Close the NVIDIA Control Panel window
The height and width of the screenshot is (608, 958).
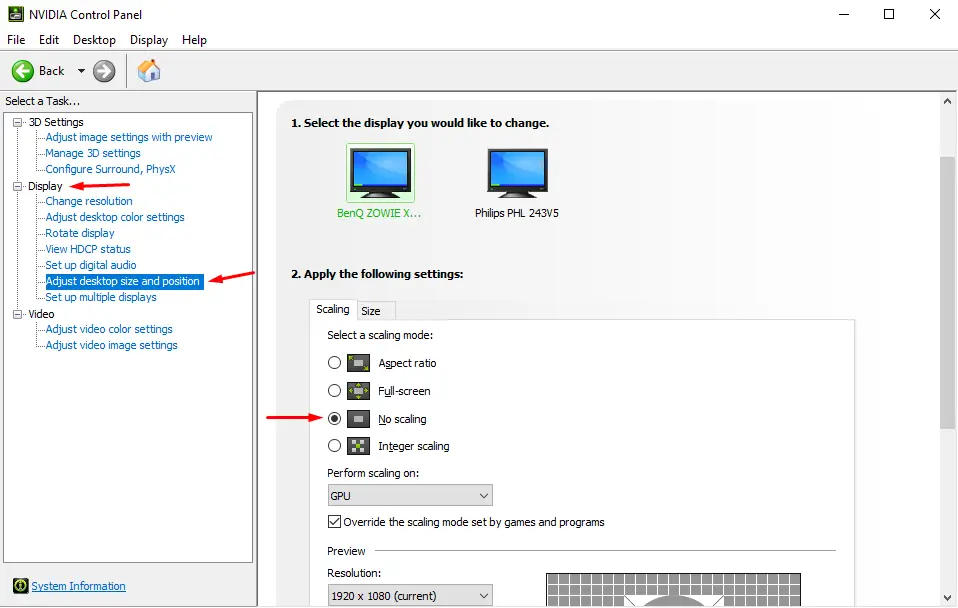(935, 14)
